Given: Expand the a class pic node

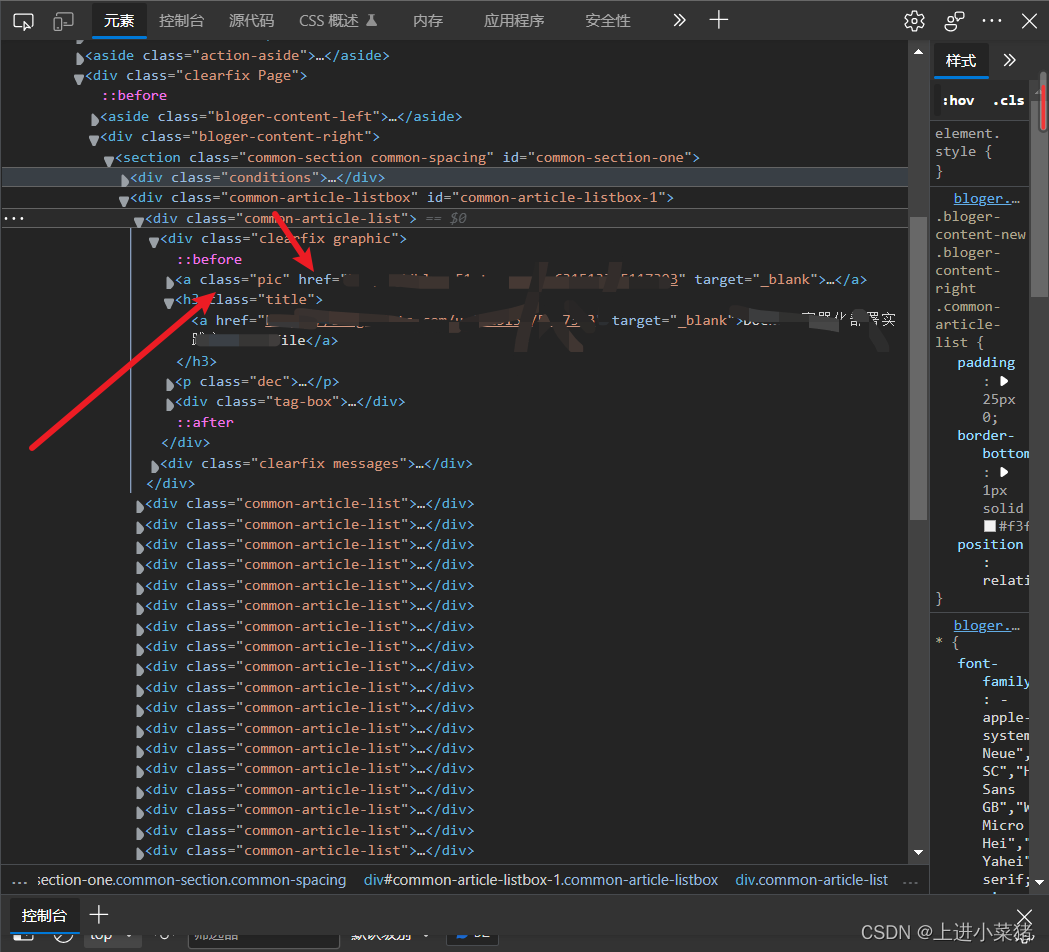Looking at the screenshot, I should point(170,282).
